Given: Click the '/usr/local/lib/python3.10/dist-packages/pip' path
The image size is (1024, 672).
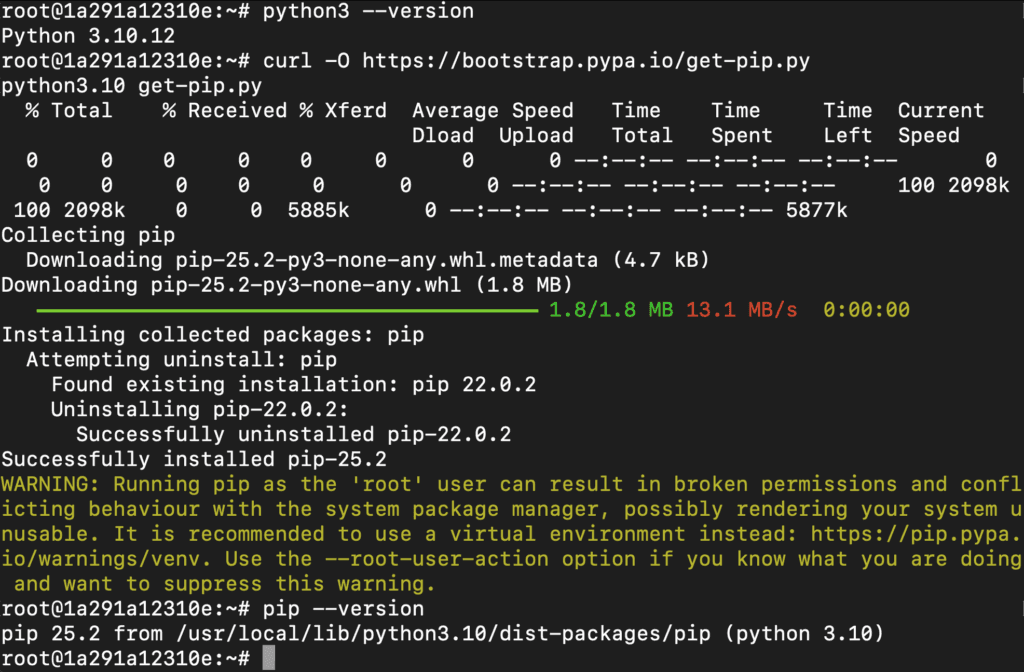Looking at the screenshot, I should (443, 633).
